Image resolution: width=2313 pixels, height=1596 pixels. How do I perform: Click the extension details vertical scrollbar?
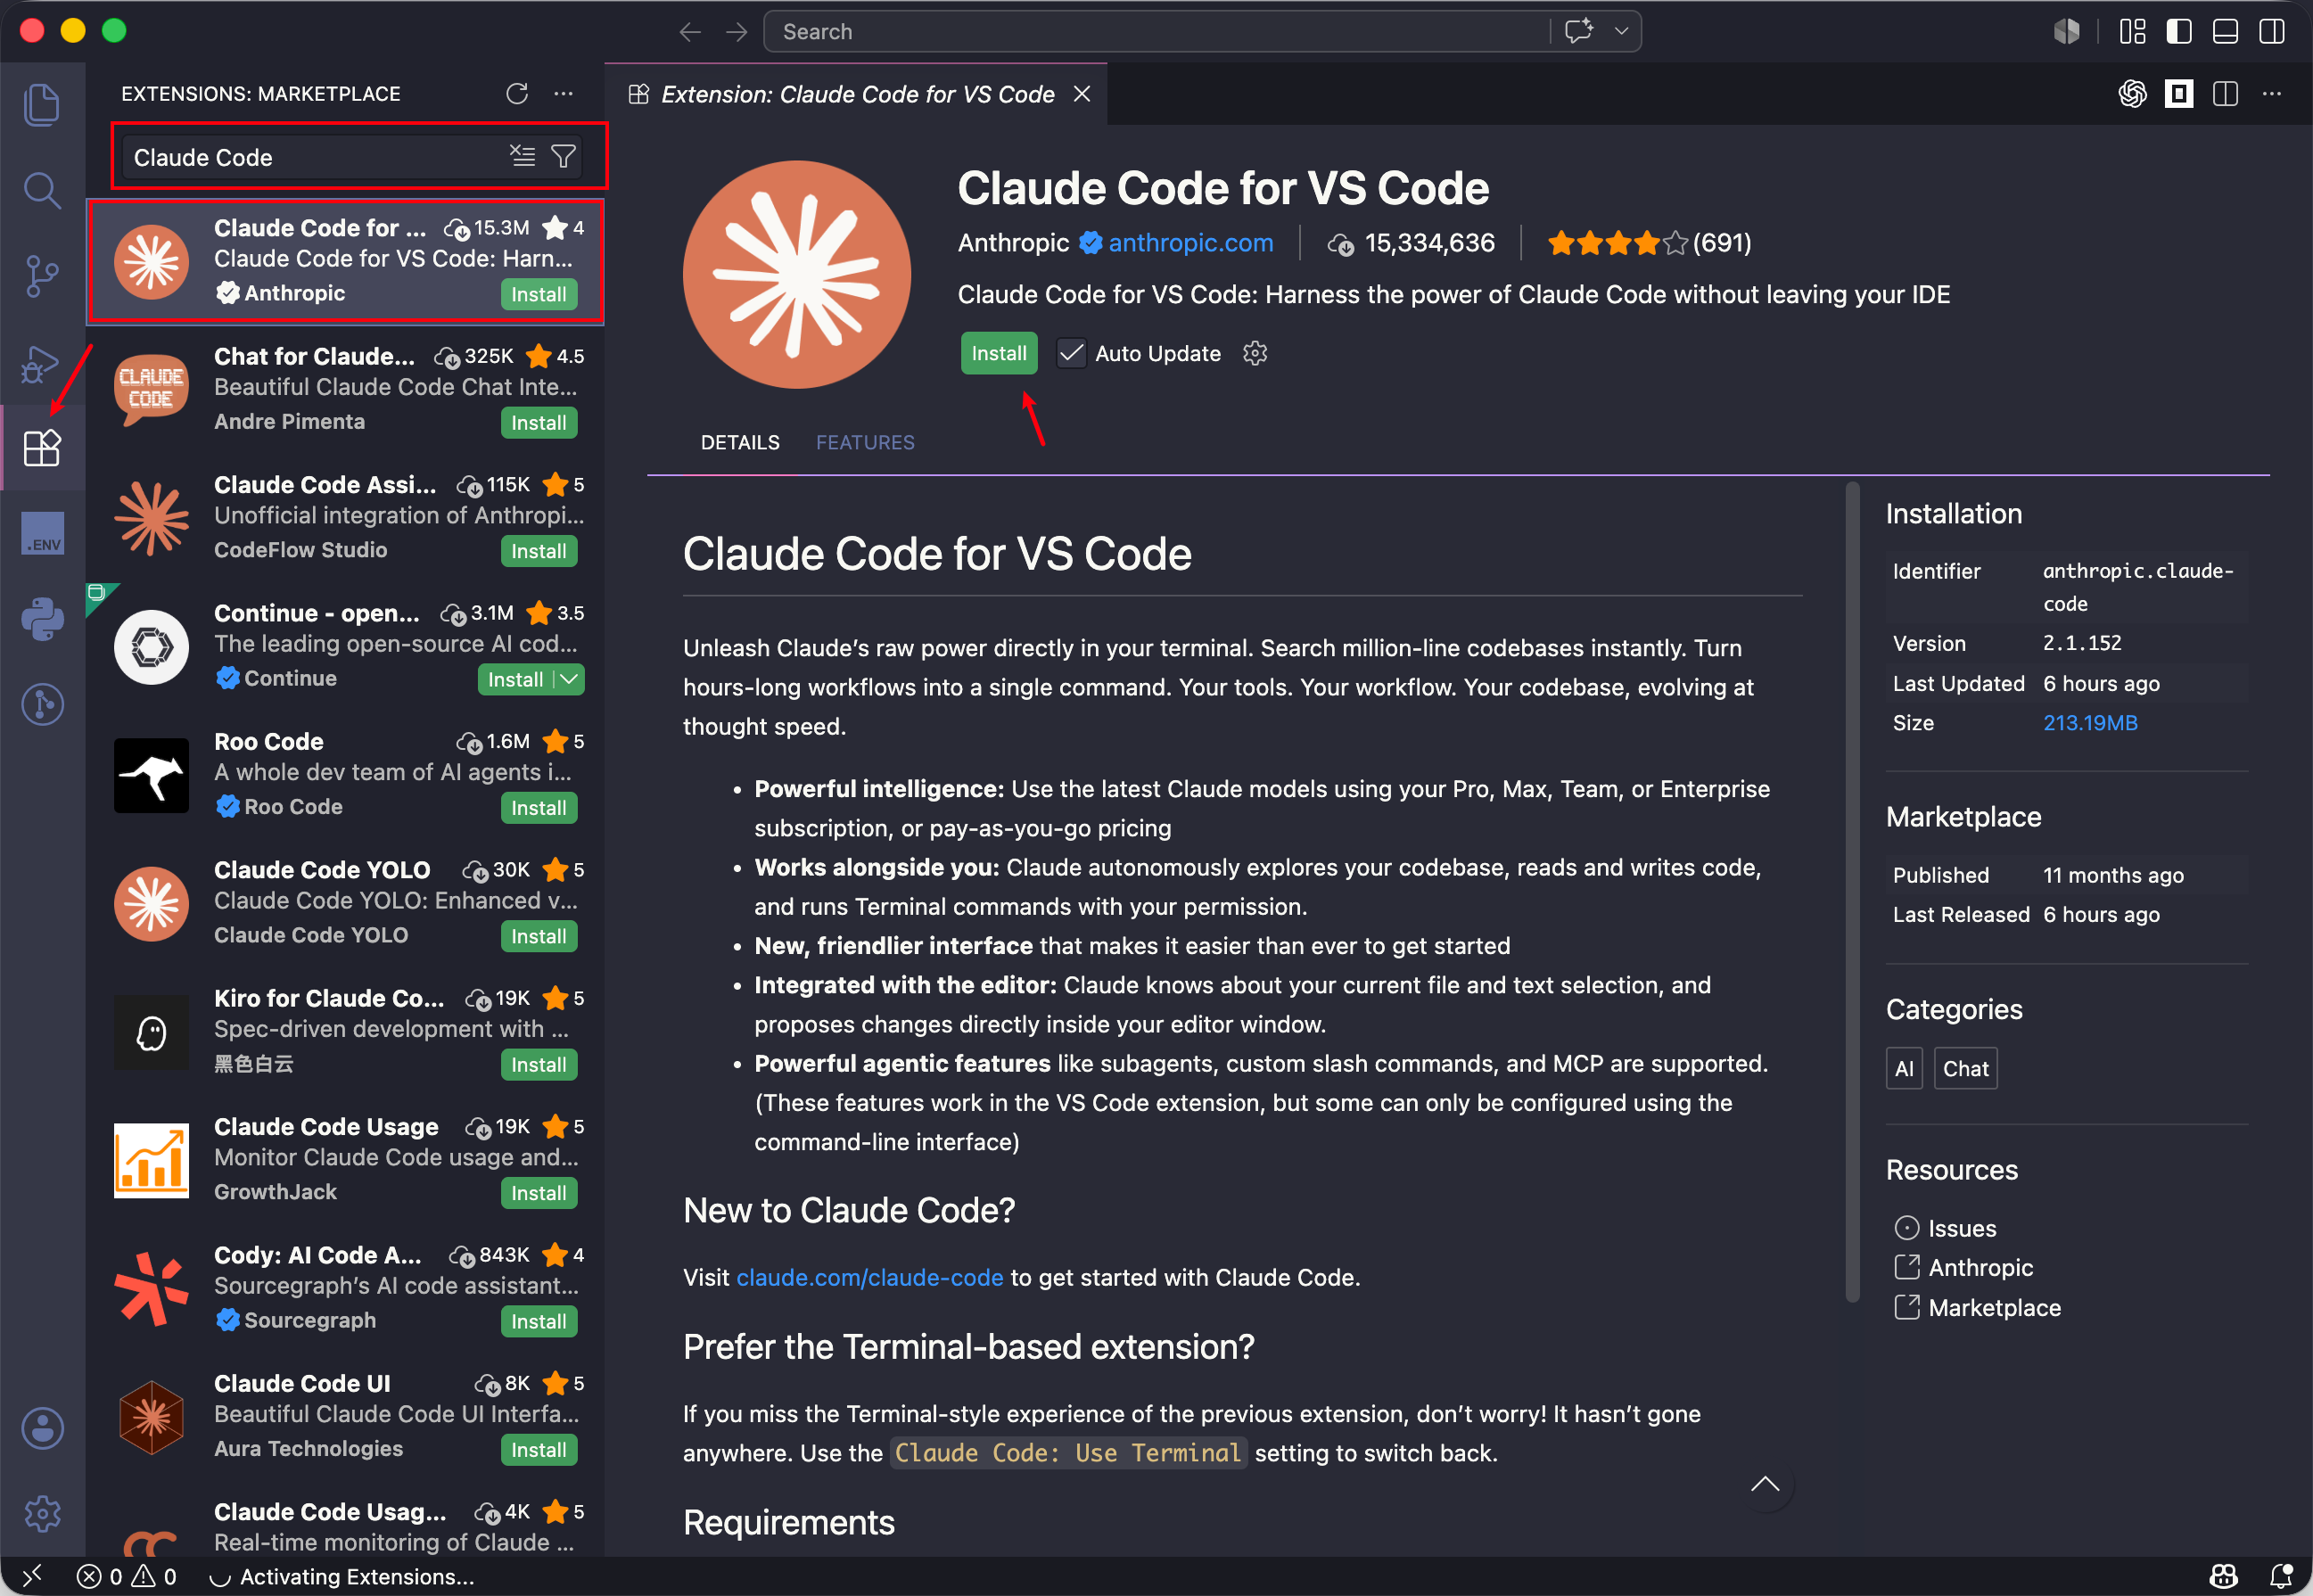coord(1852,892)
